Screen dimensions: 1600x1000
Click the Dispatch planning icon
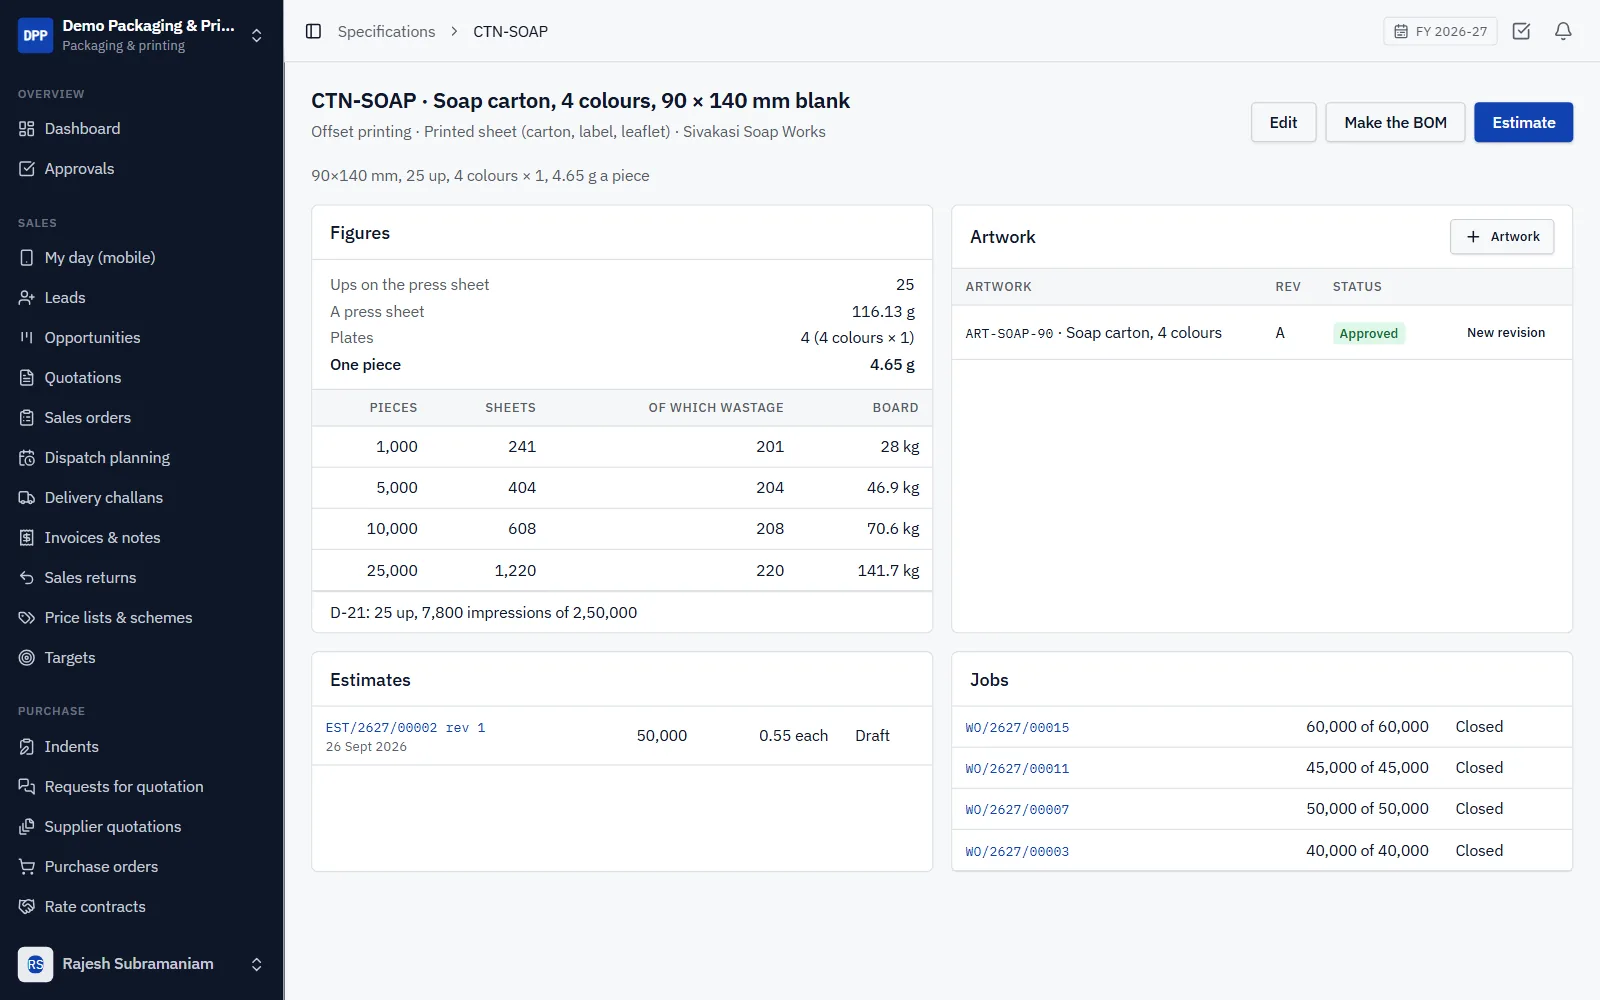point(27,458)
